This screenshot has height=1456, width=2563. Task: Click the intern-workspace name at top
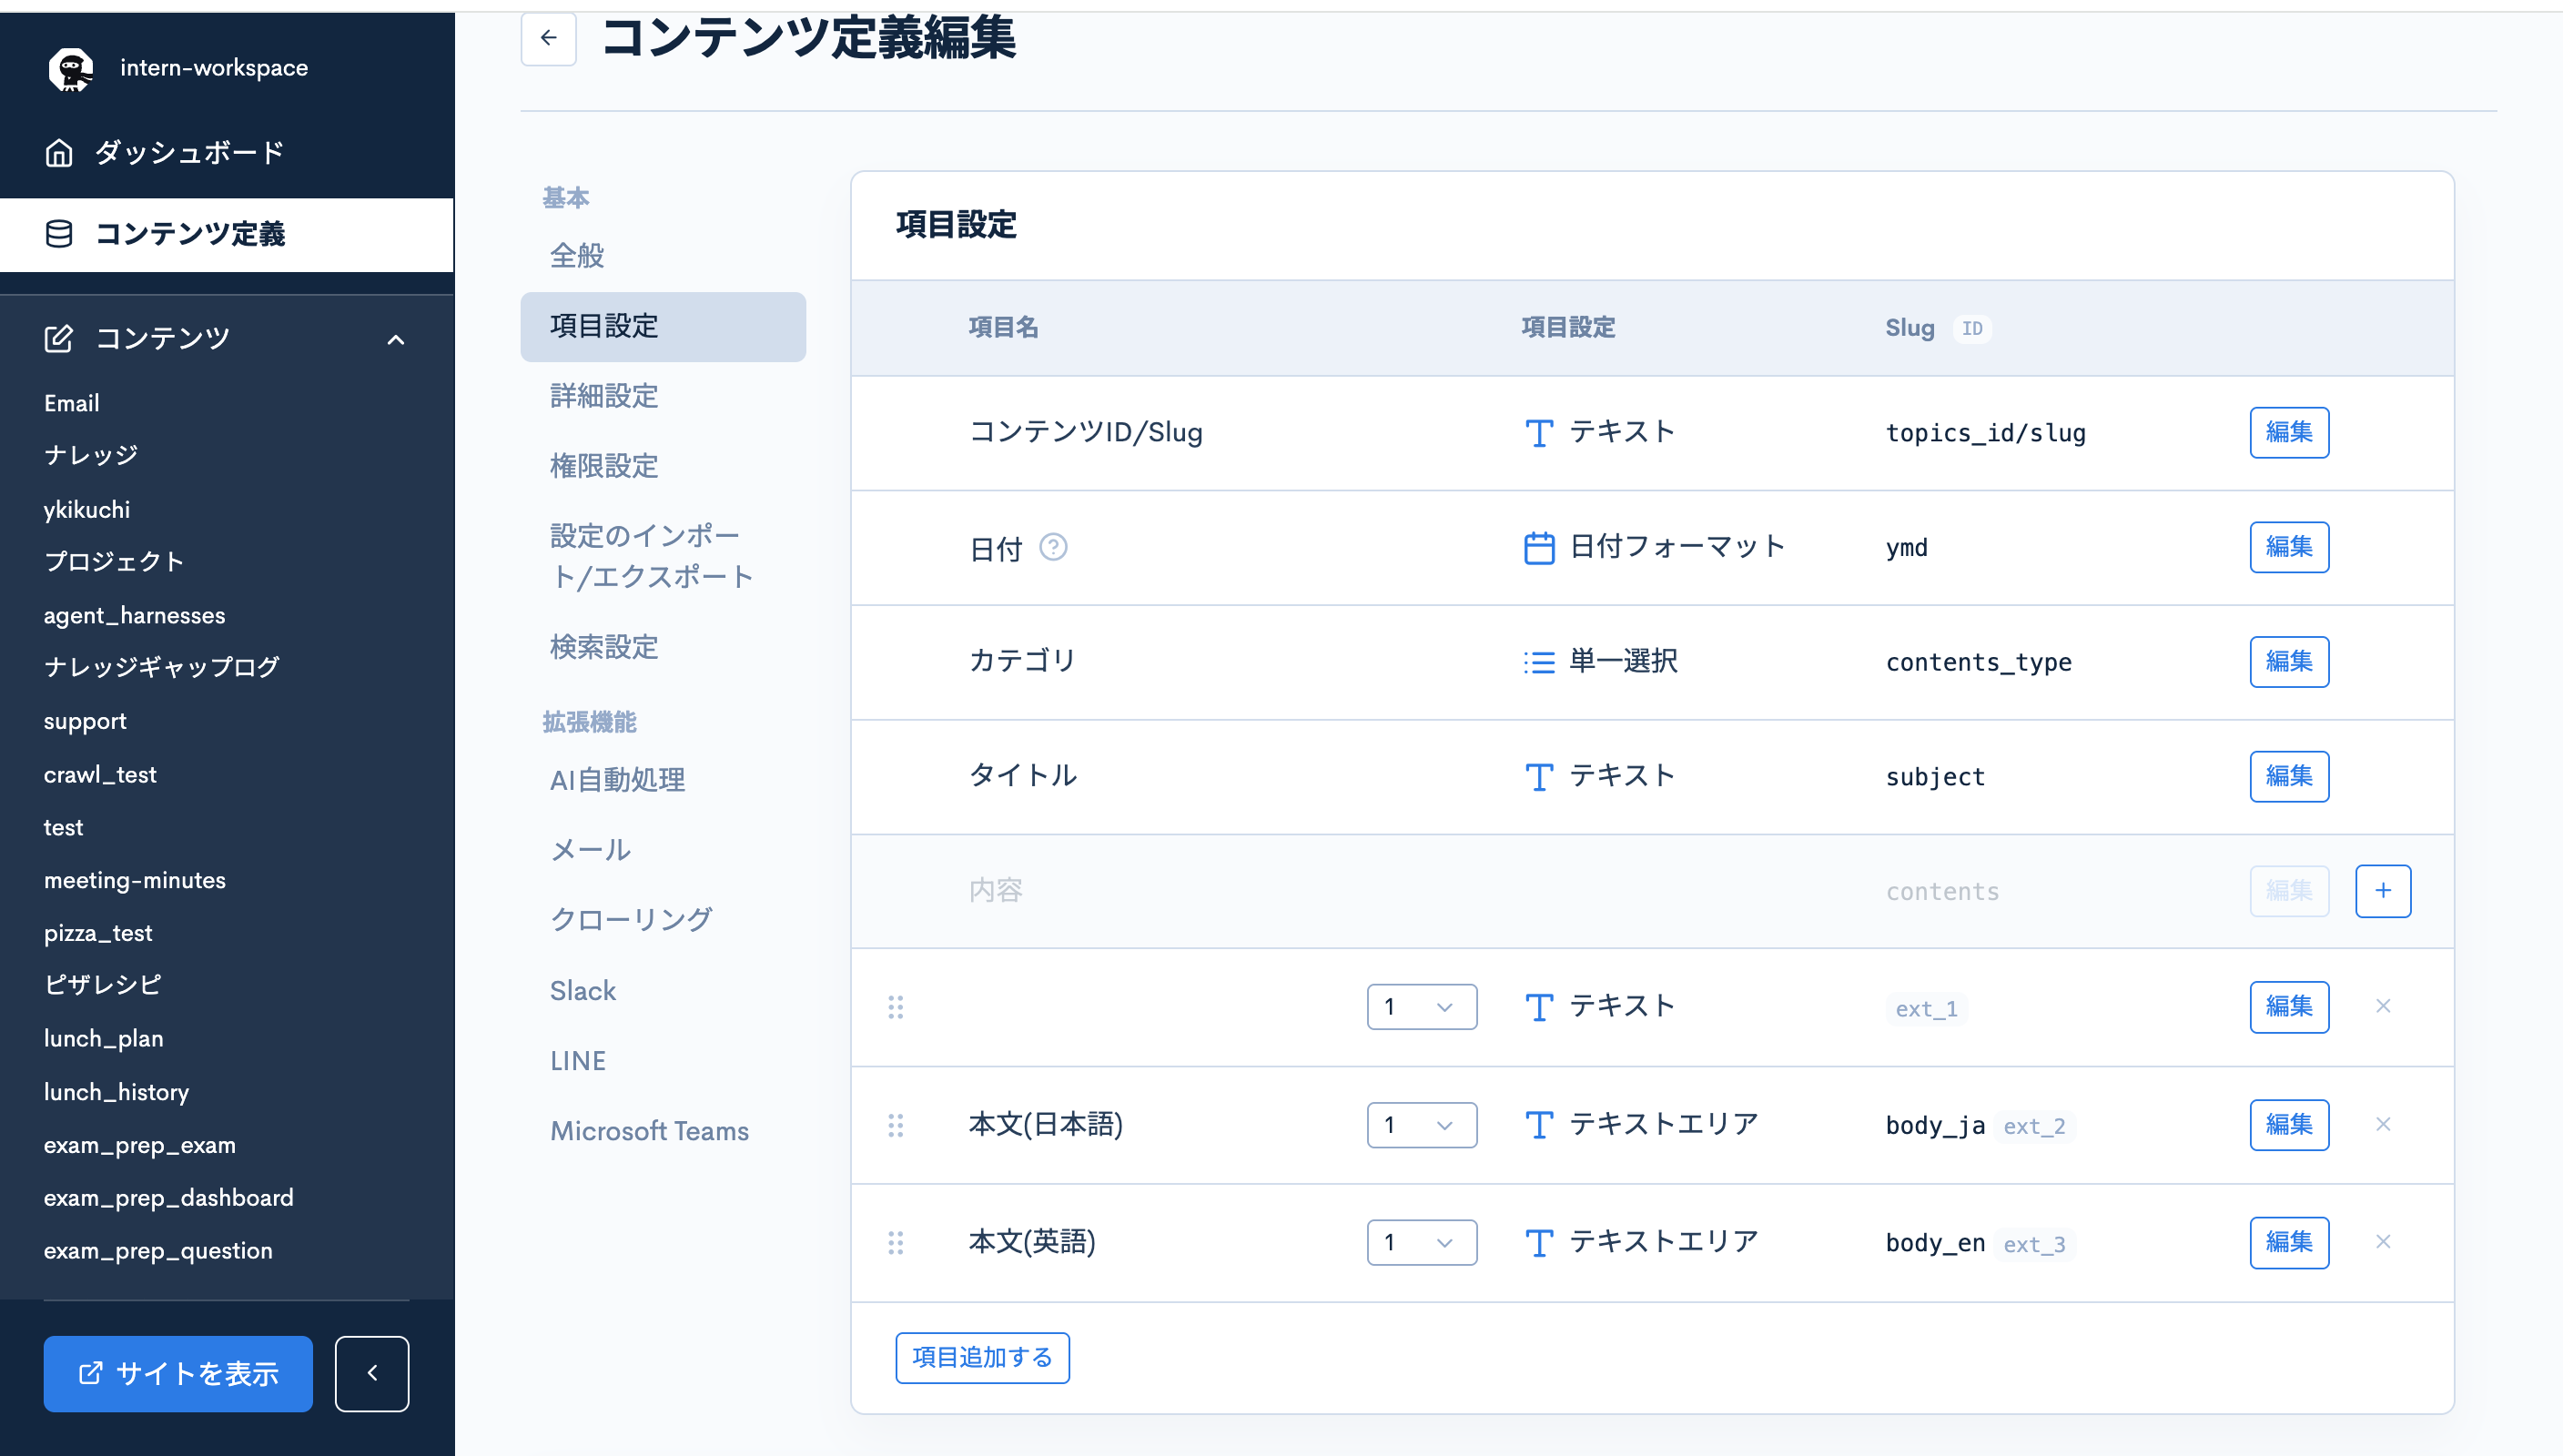[x=214, y=68]
